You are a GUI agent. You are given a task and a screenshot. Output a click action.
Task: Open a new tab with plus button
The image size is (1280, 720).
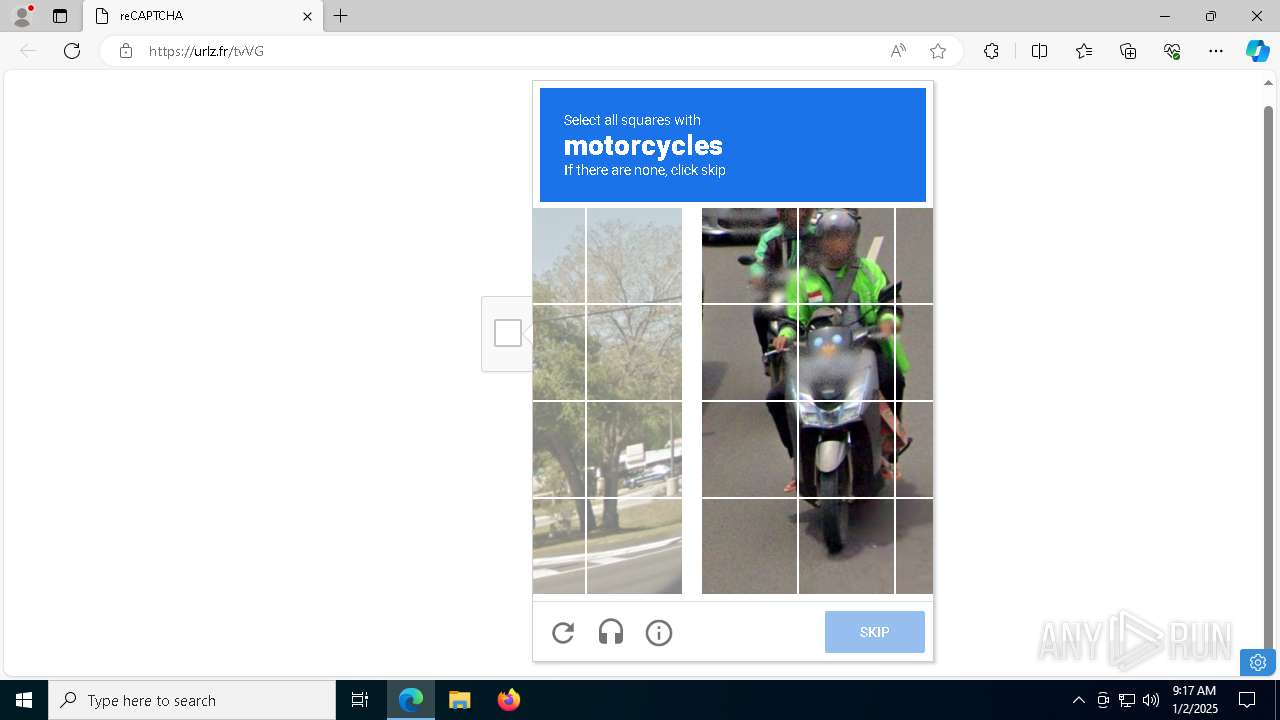tap(341, 16)
